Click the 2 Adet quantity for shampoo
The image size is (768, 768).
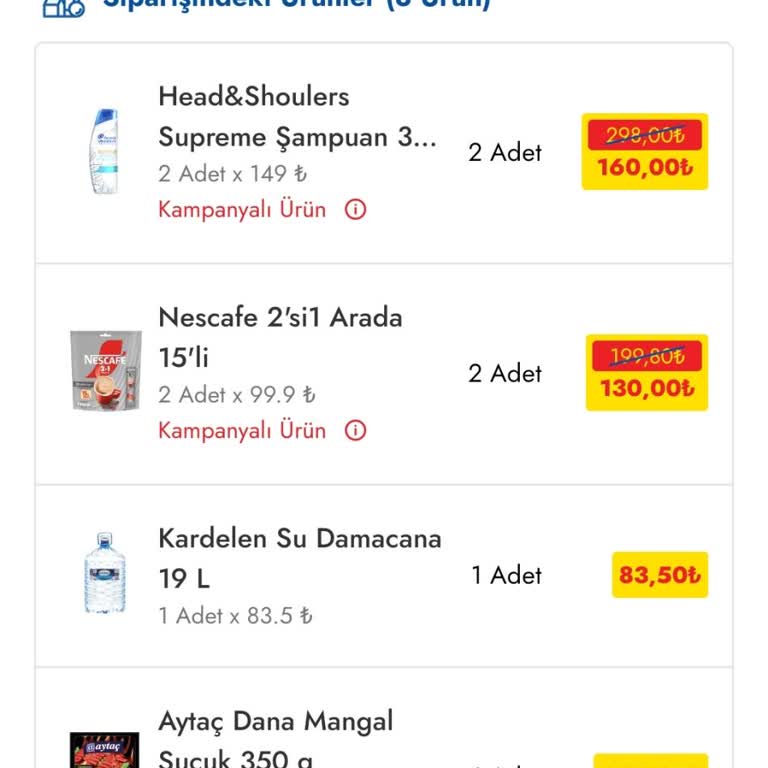[505, 153]
